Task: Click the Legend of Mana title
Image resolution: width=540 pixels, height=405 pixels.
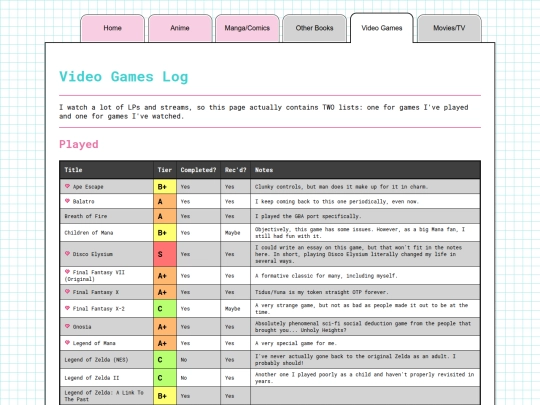Action: coord(94,343)
